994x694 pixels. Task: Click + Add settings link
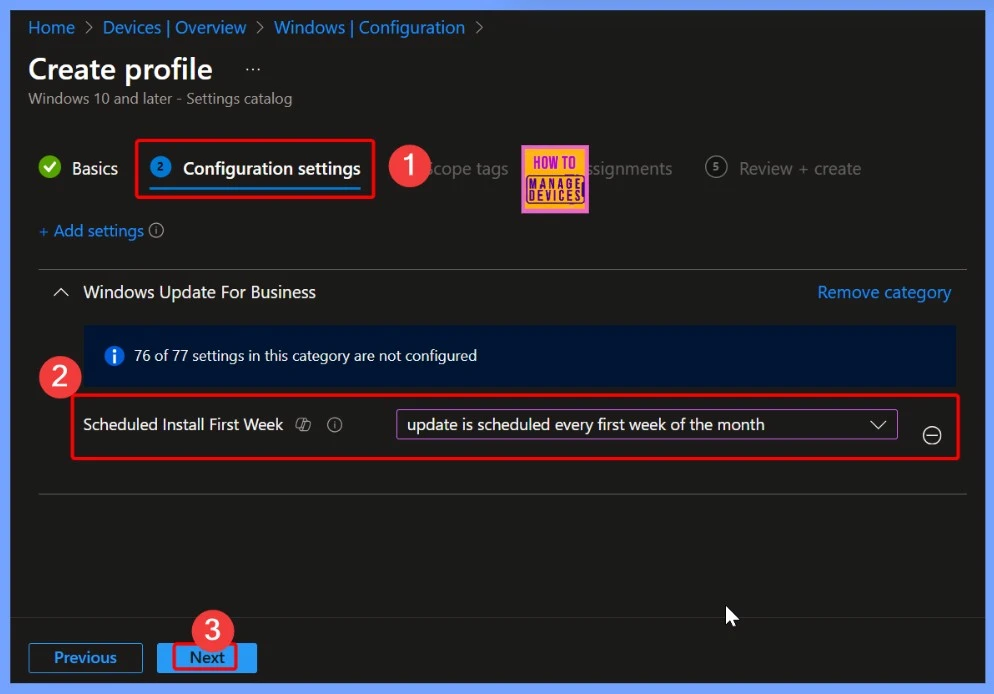tap(92, 231)
